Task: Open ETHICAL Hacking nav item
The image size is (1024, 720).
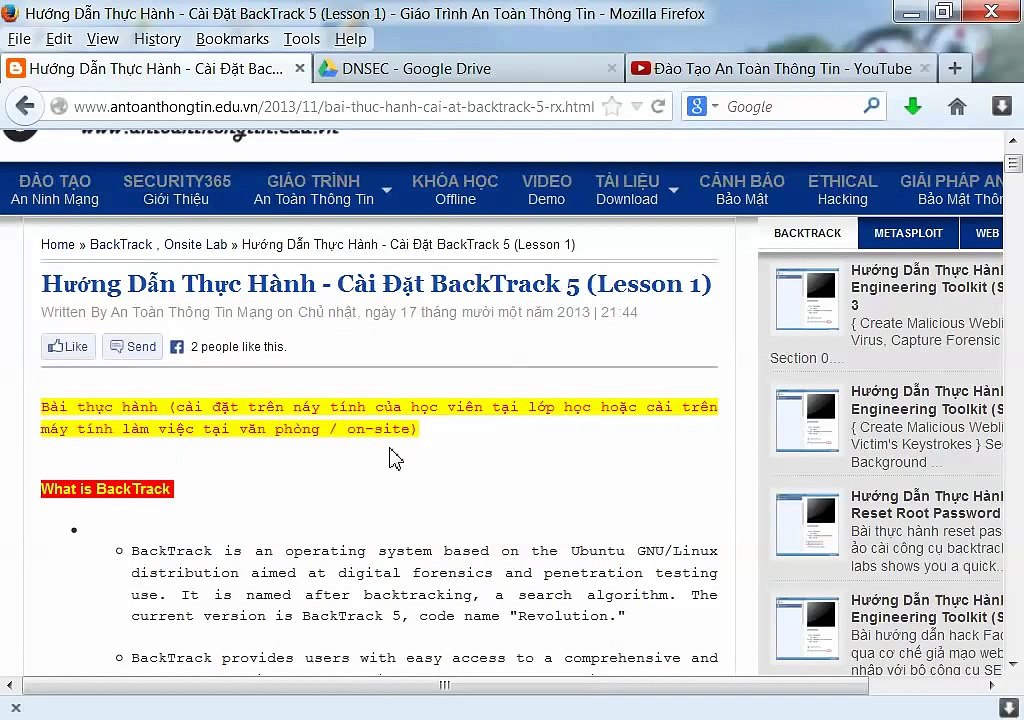Action: pyautogui.click(x=842, y=189)
